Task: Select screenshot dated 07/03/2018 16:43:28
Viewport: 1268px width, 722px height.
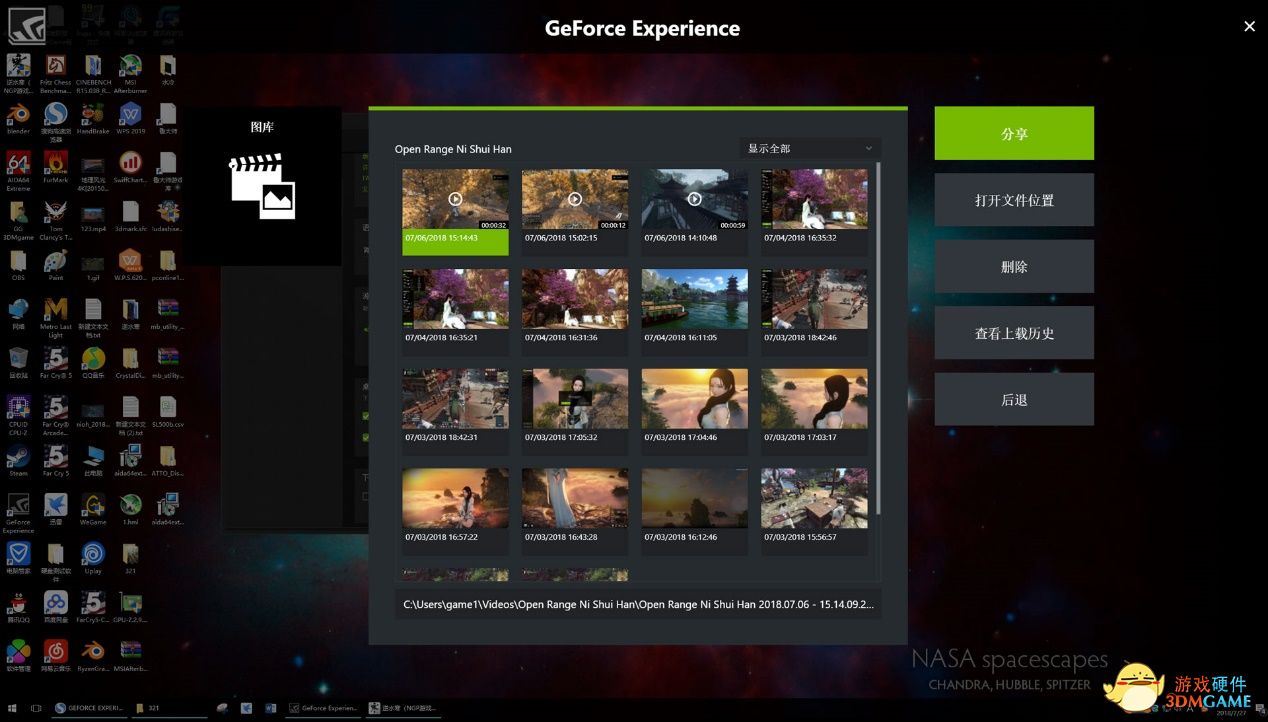Action: [575, 511]
